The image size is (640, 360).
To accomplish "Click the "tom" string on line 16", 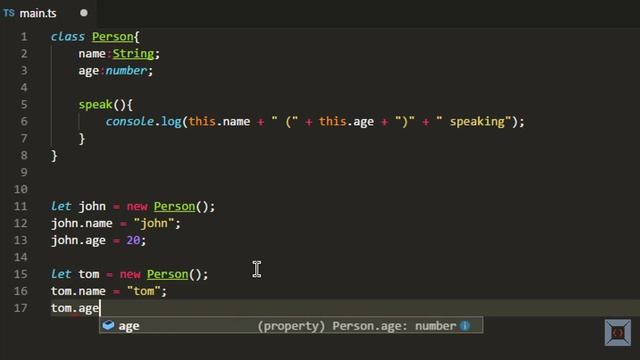I will [143, 291].
